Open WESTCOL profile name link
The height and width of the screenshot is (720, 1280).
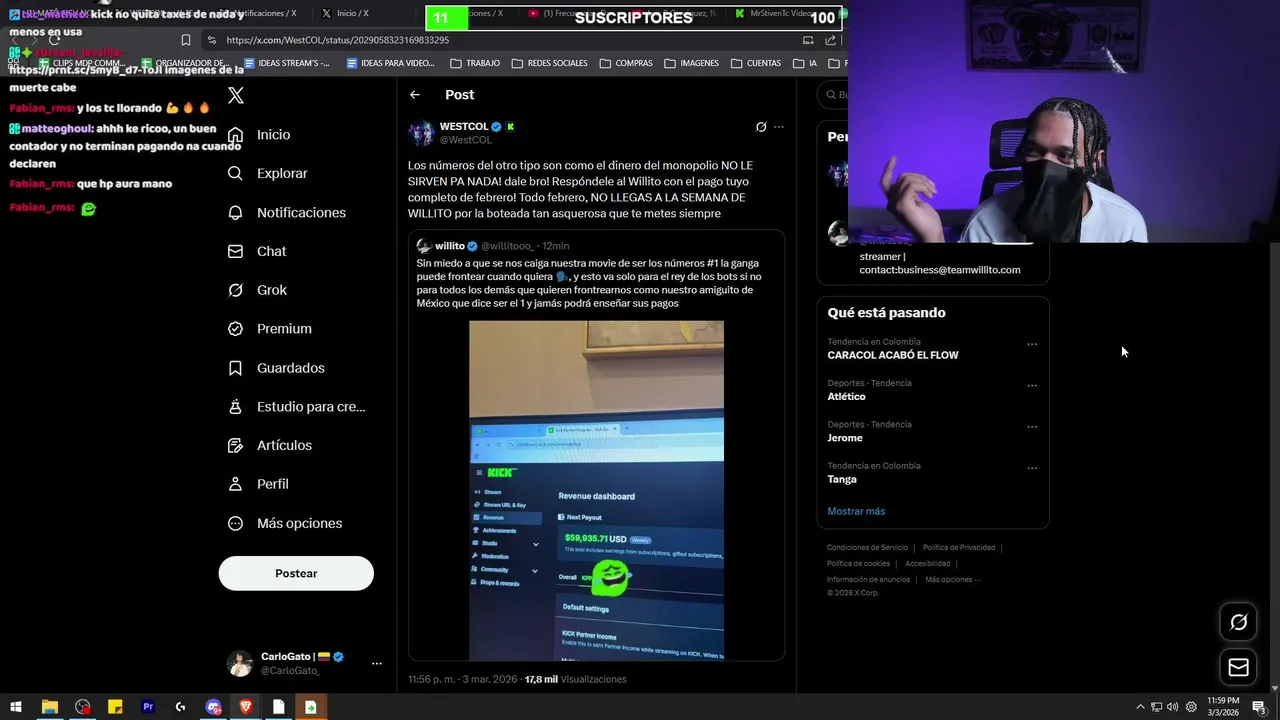[464, 127]
